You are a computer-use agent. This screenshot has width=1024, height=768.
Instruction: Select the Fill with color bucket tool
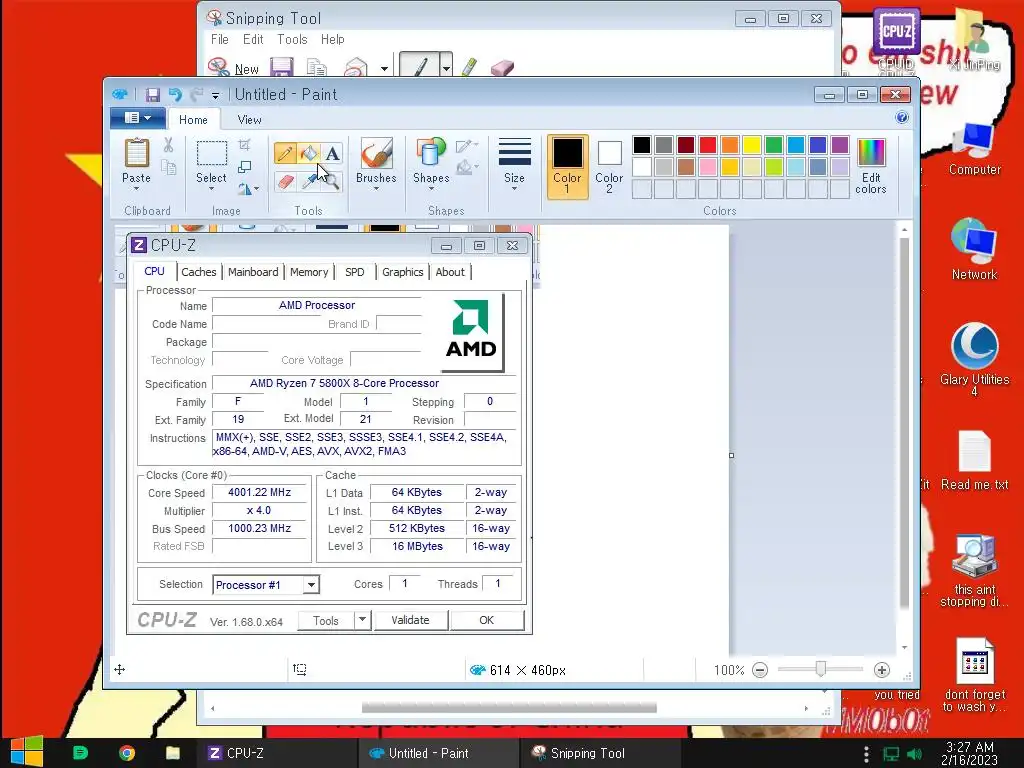tap(309, 153)
